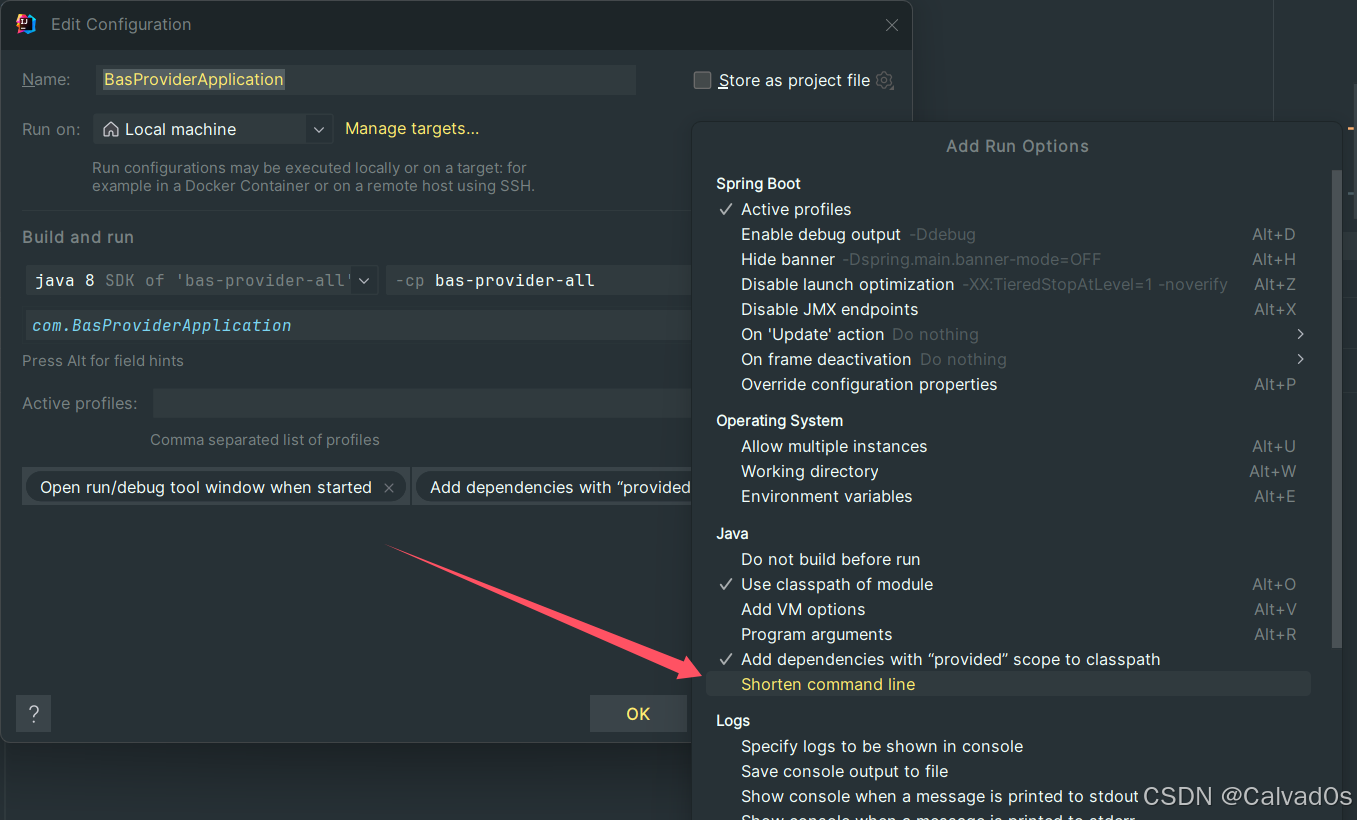Select Shorten command line option

tap(828, 684)
